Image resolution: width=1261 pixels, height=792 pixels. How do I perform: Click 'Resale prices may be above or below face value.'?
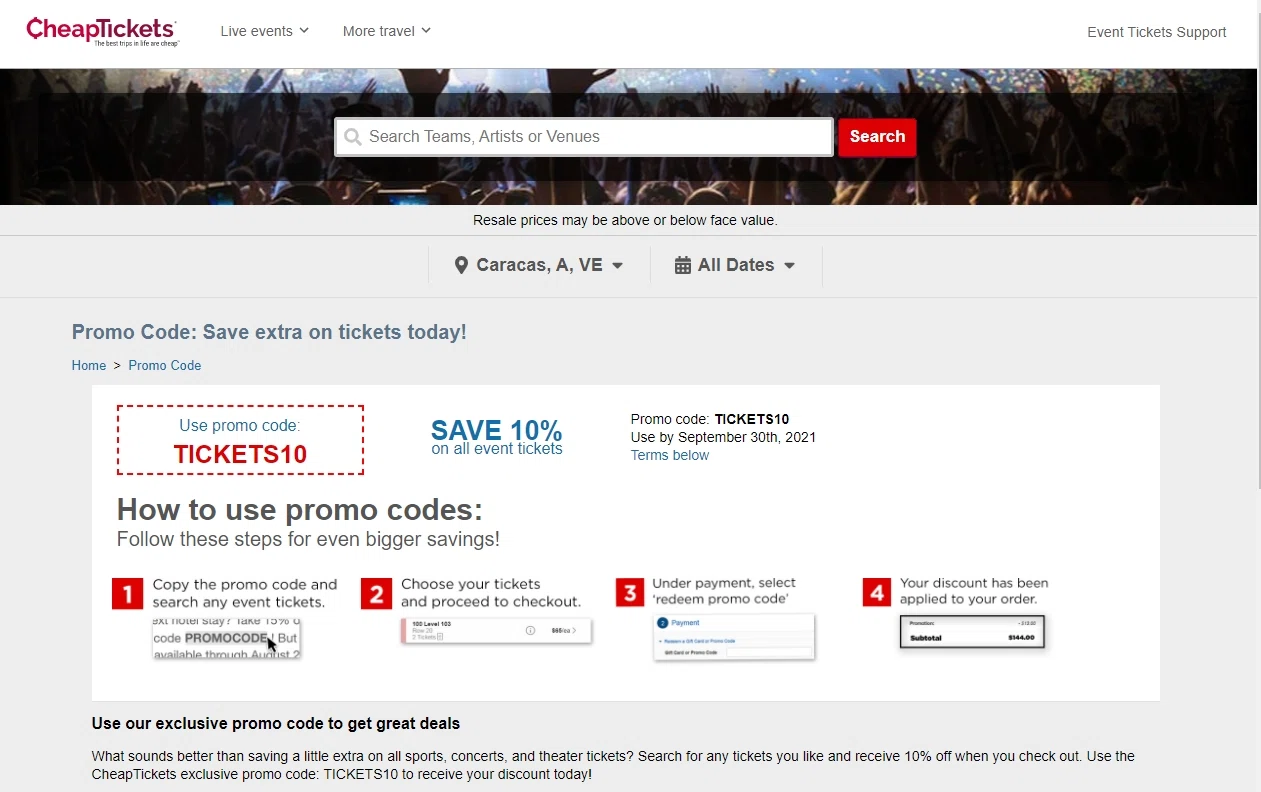(625, 220)
